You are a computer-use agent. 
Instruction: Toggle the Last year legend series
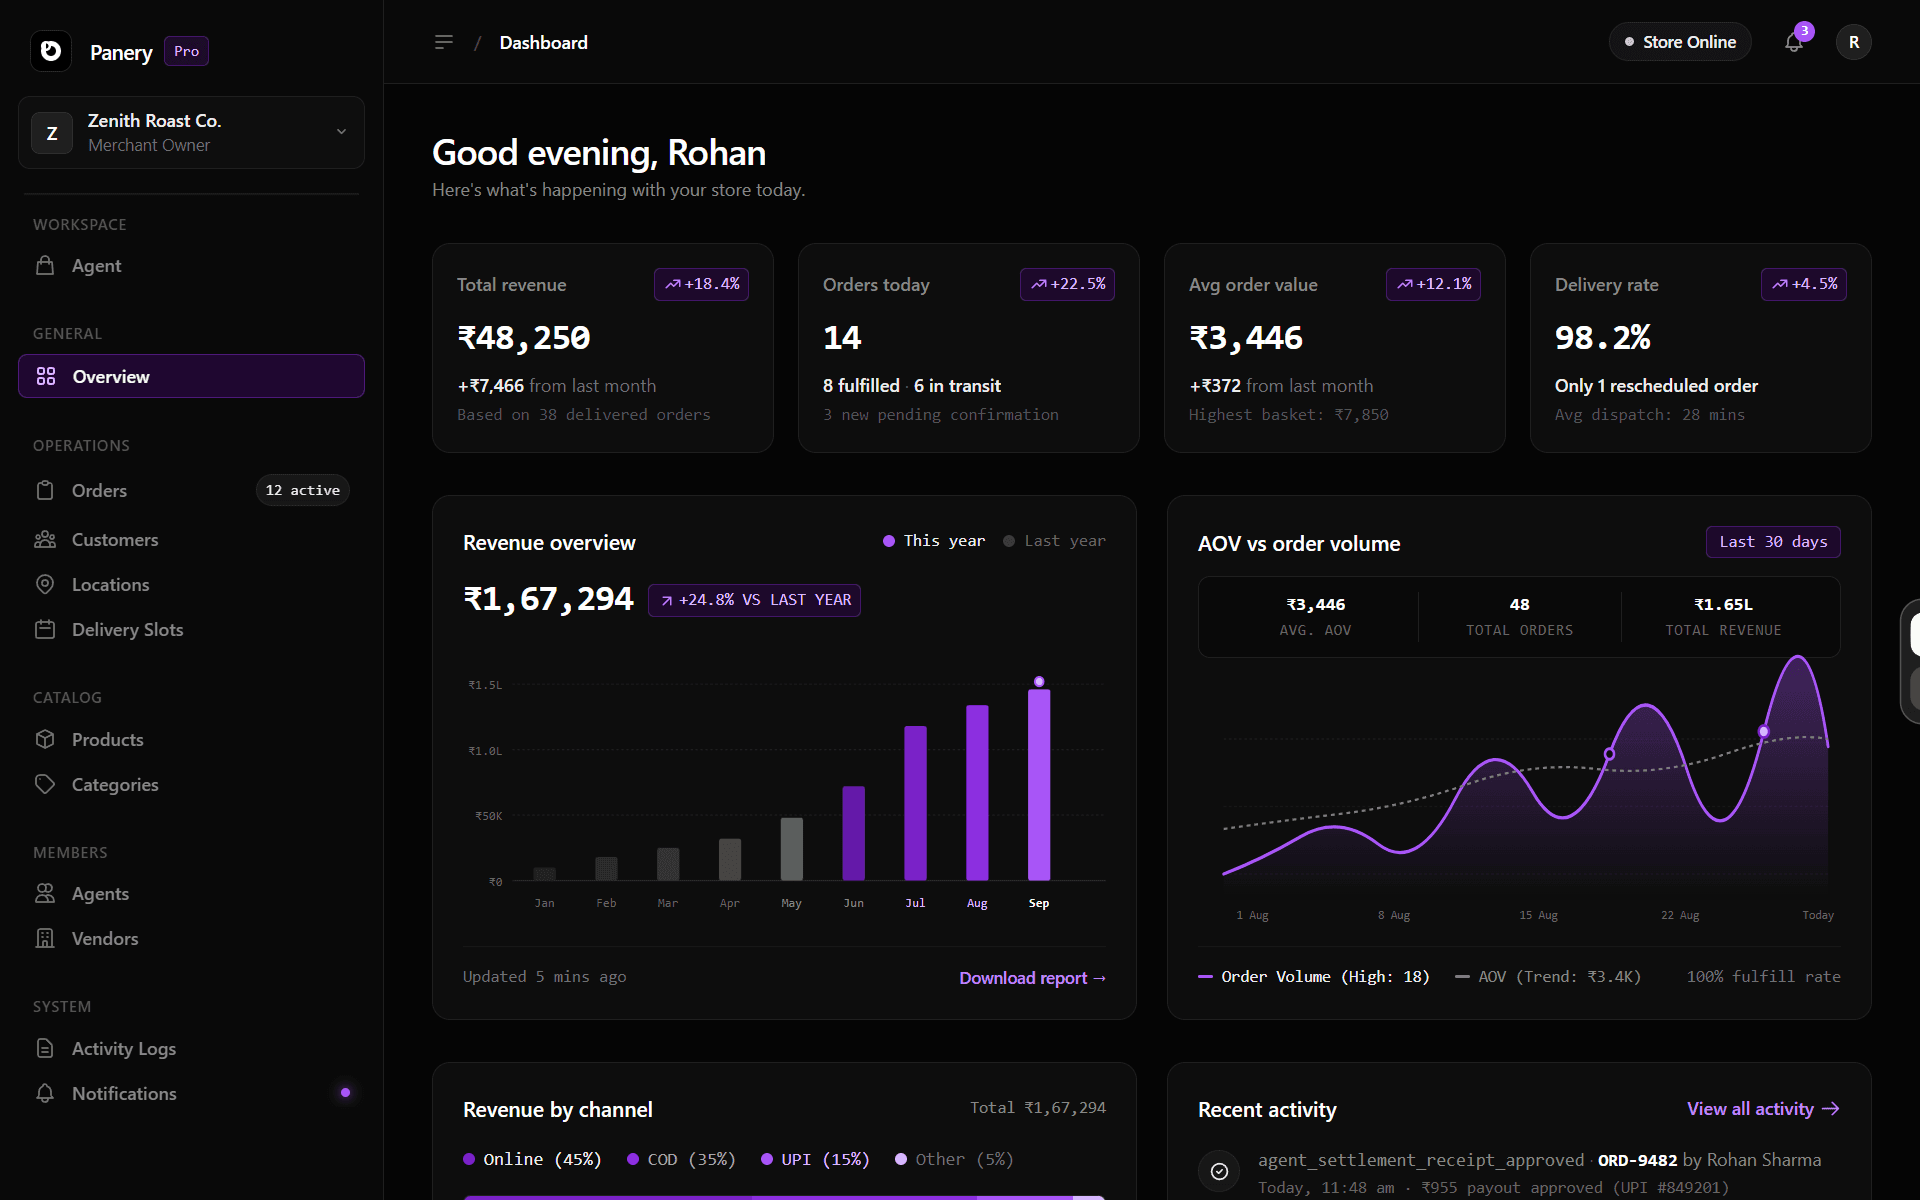1054,541
